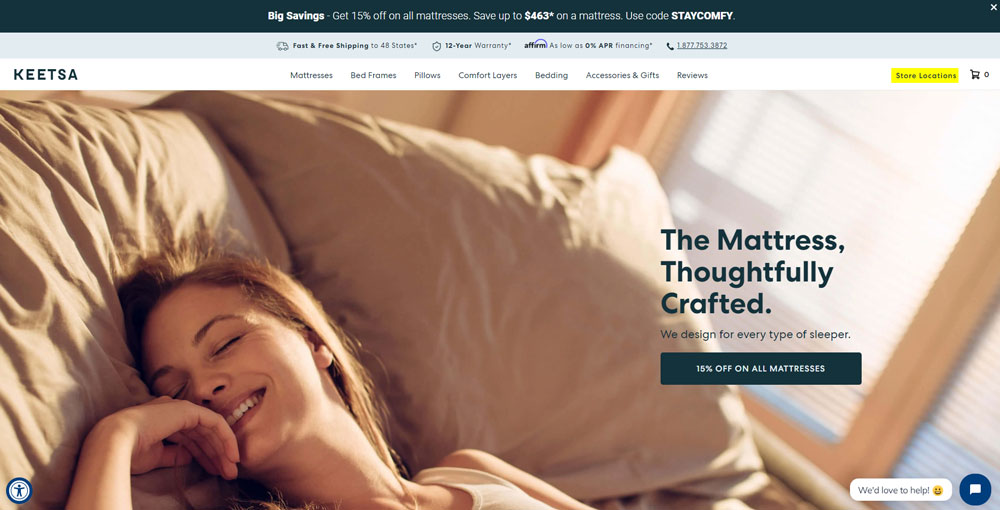Expand the Bedding menu
The image size is (1000, 510).
tap(551, 75)
